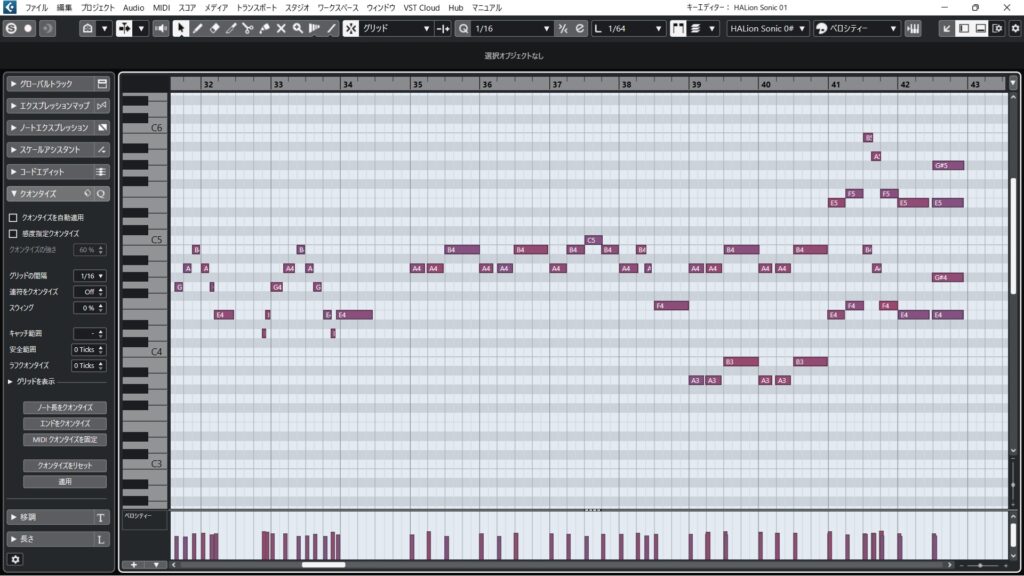Choose the Zoom magnifier tool

(298, 29)
